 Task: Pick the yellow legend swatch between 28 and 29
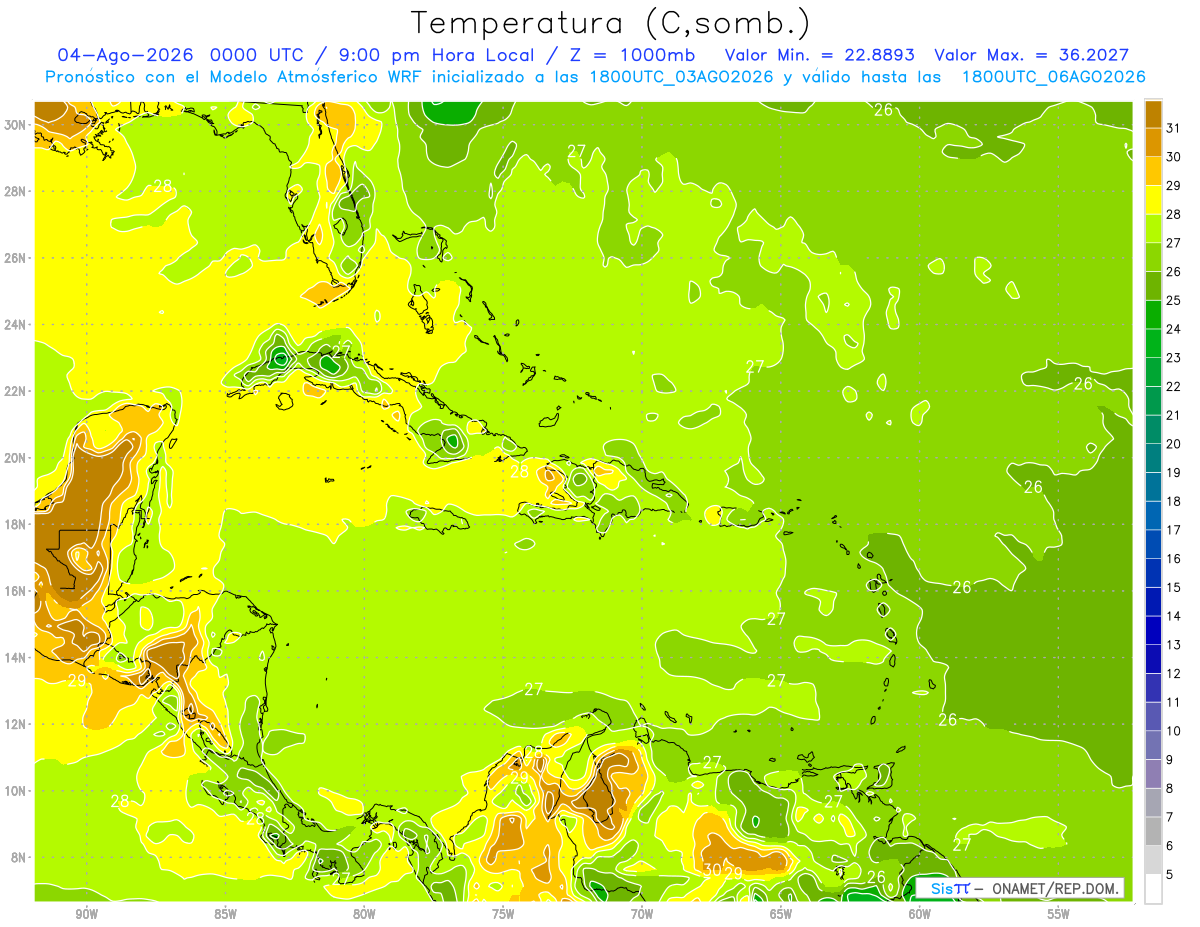tap(1153, 200)
